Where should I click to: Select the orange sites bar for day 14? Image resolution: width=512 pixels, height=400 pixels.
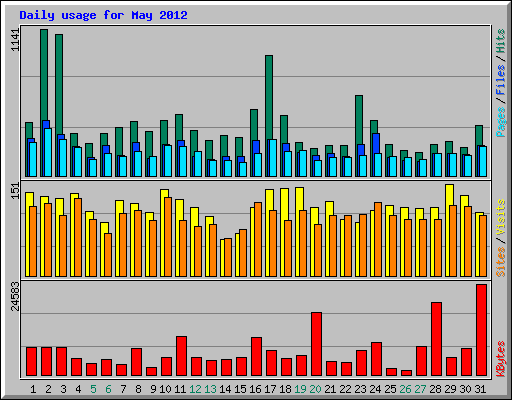228,257
